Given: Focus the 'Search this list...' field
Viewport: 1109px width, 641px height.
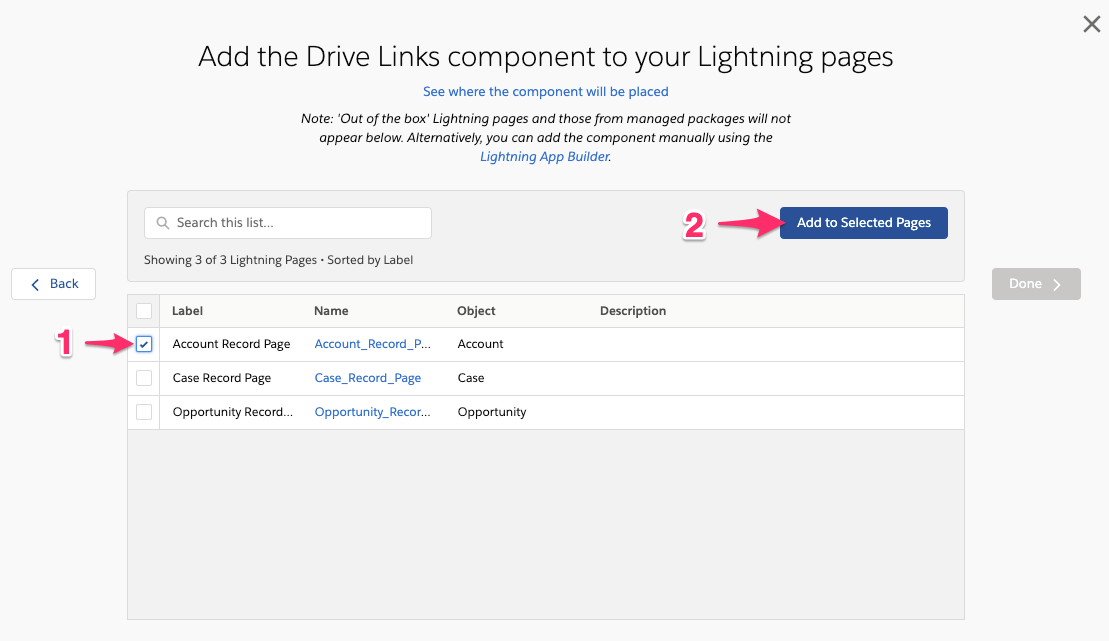Looking at the screenshot, I should coord(288,223).
